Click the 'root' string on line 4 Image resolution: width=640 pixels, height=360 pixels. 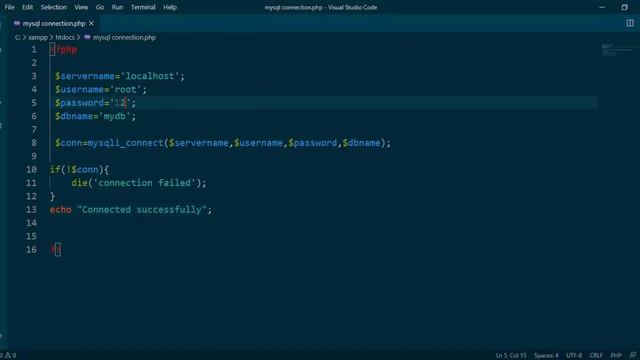pos(125,89)
